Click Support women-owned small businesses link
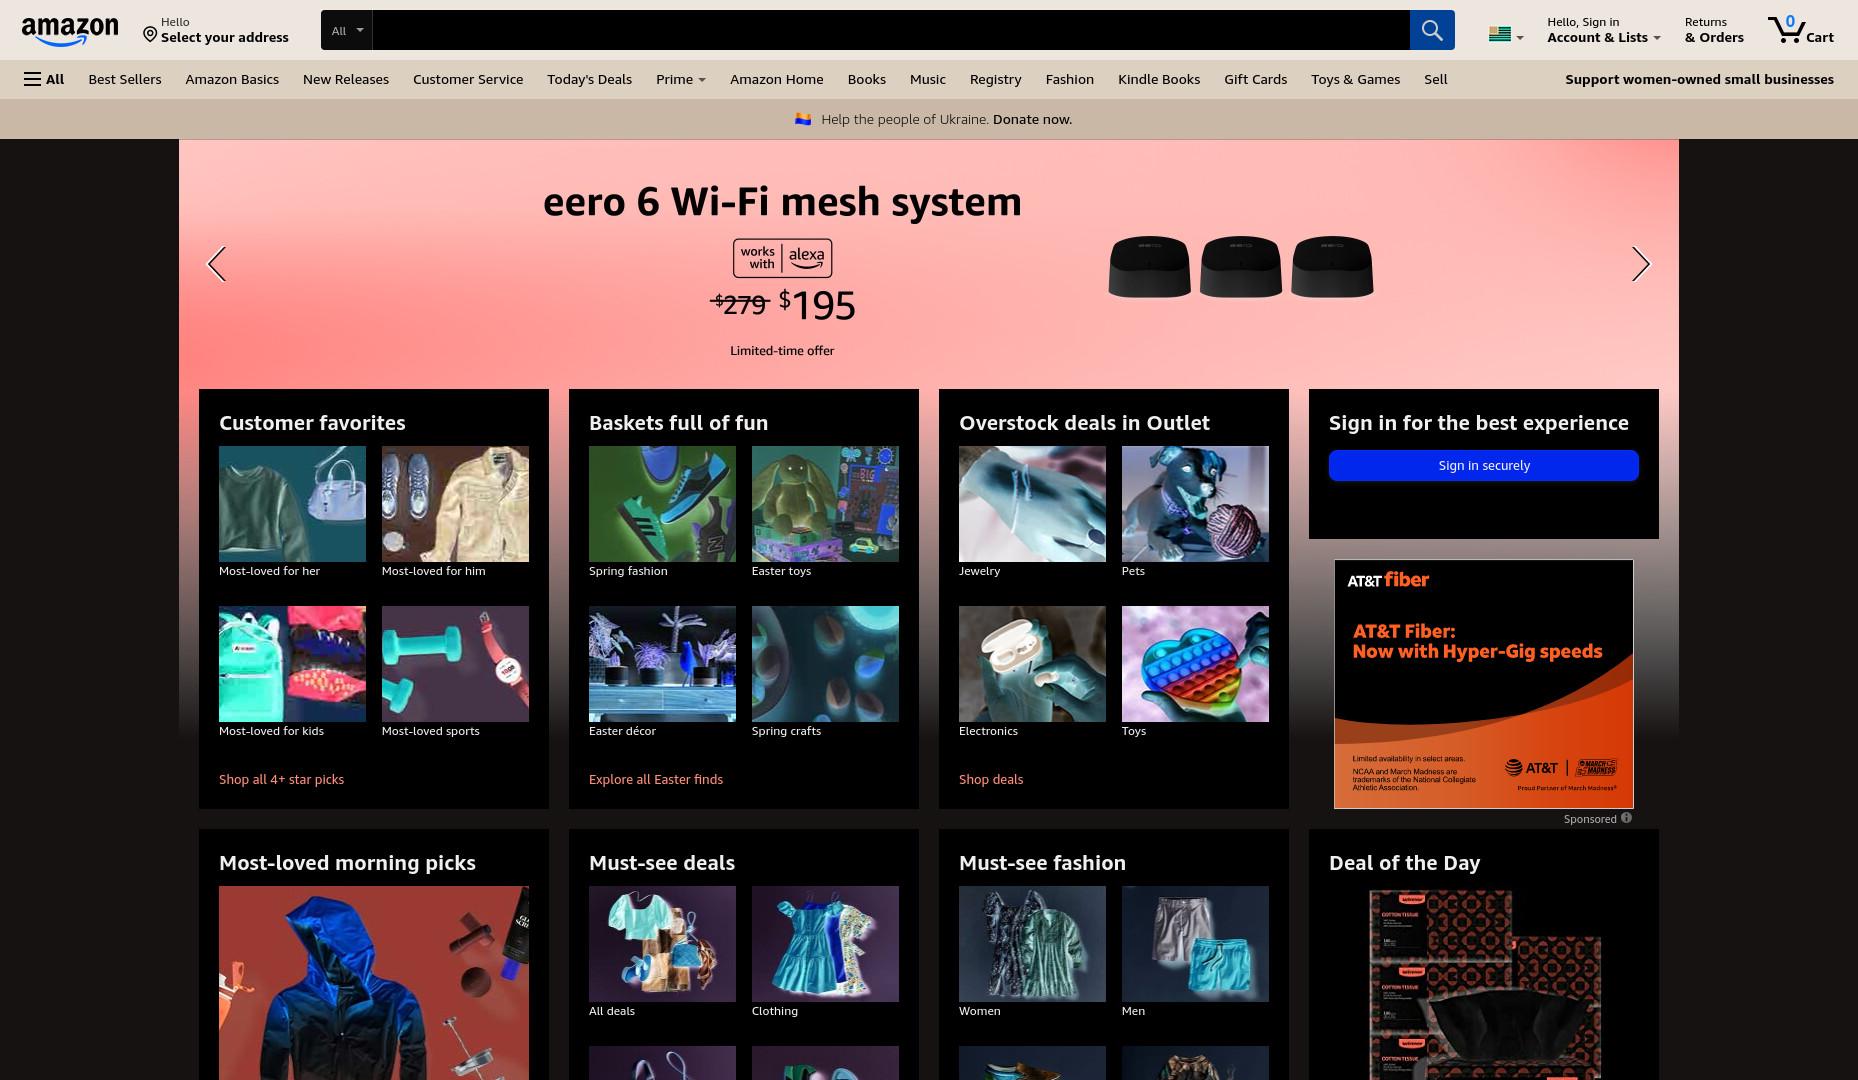The width and height of the screenshot is (1858, 1080). [x=1699, y=79]
